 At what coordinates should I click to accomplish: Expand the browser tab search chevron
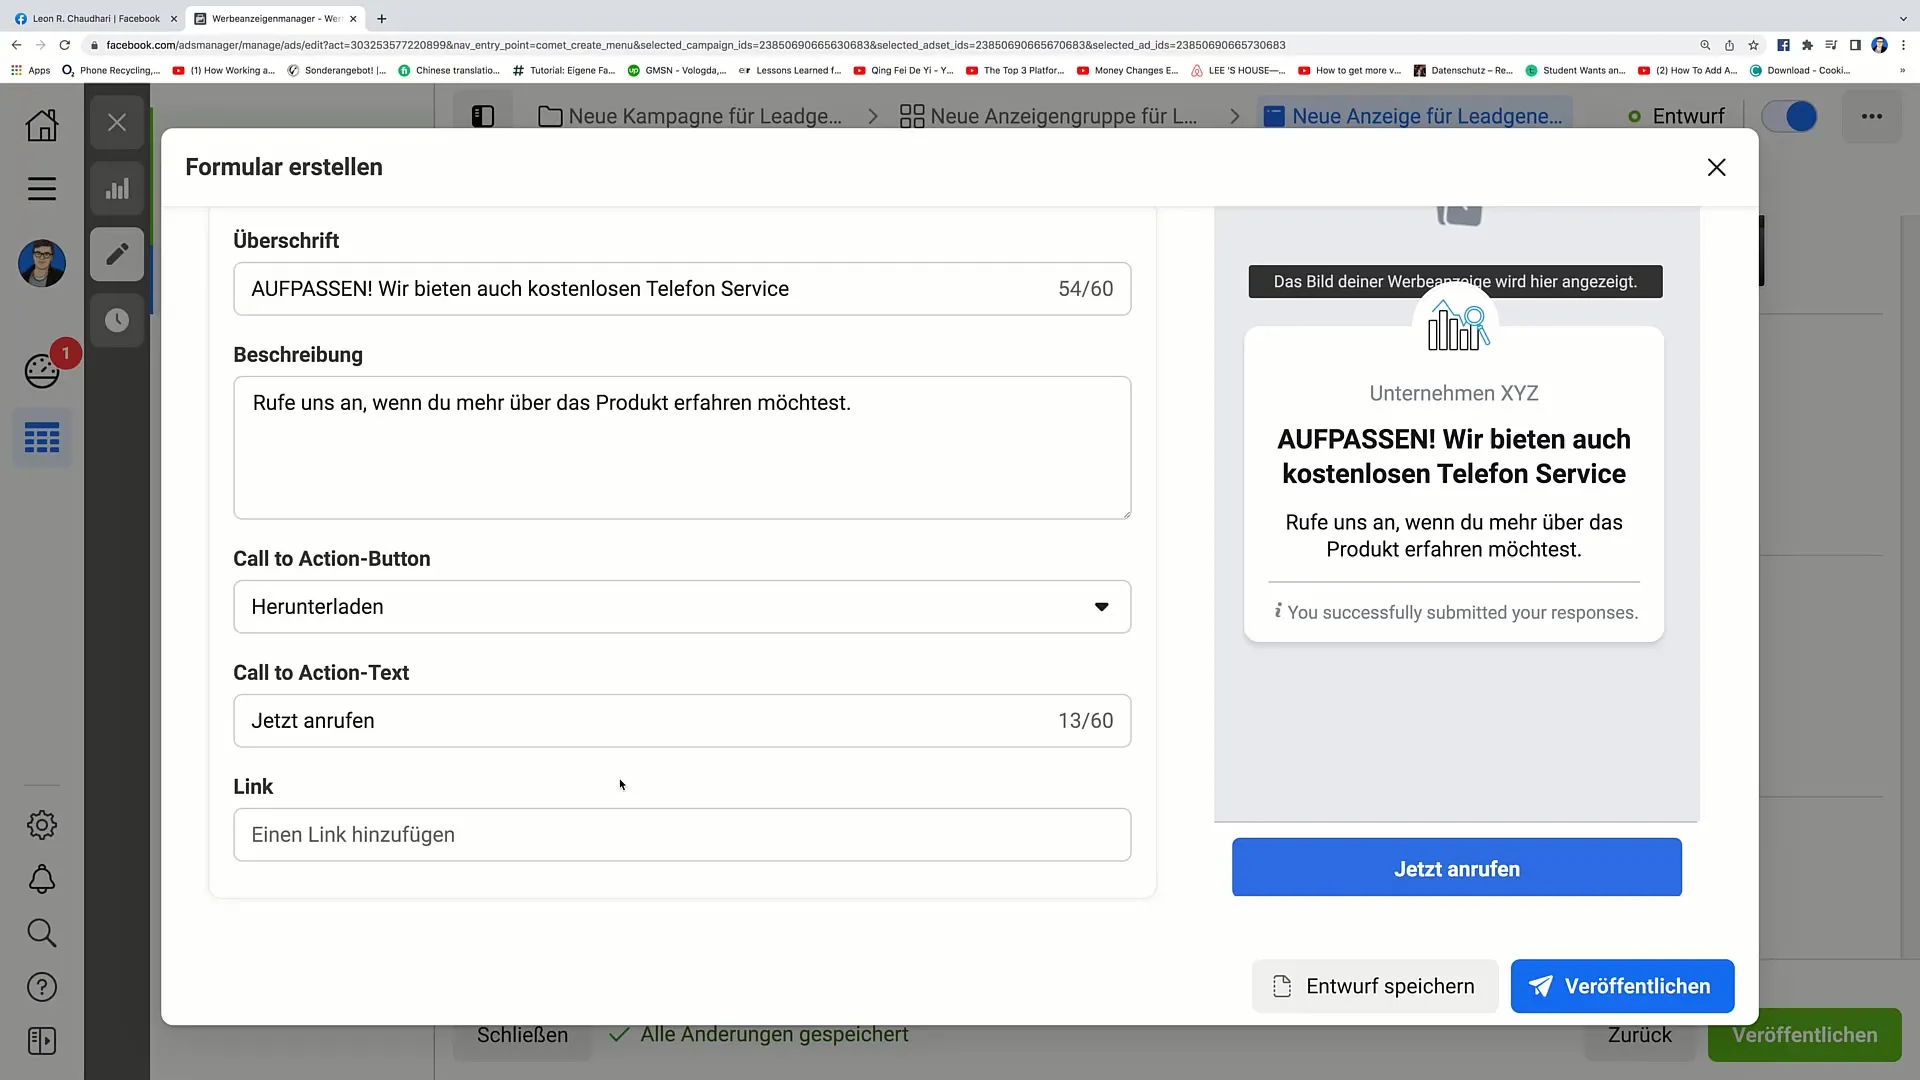pos(1902,18)
